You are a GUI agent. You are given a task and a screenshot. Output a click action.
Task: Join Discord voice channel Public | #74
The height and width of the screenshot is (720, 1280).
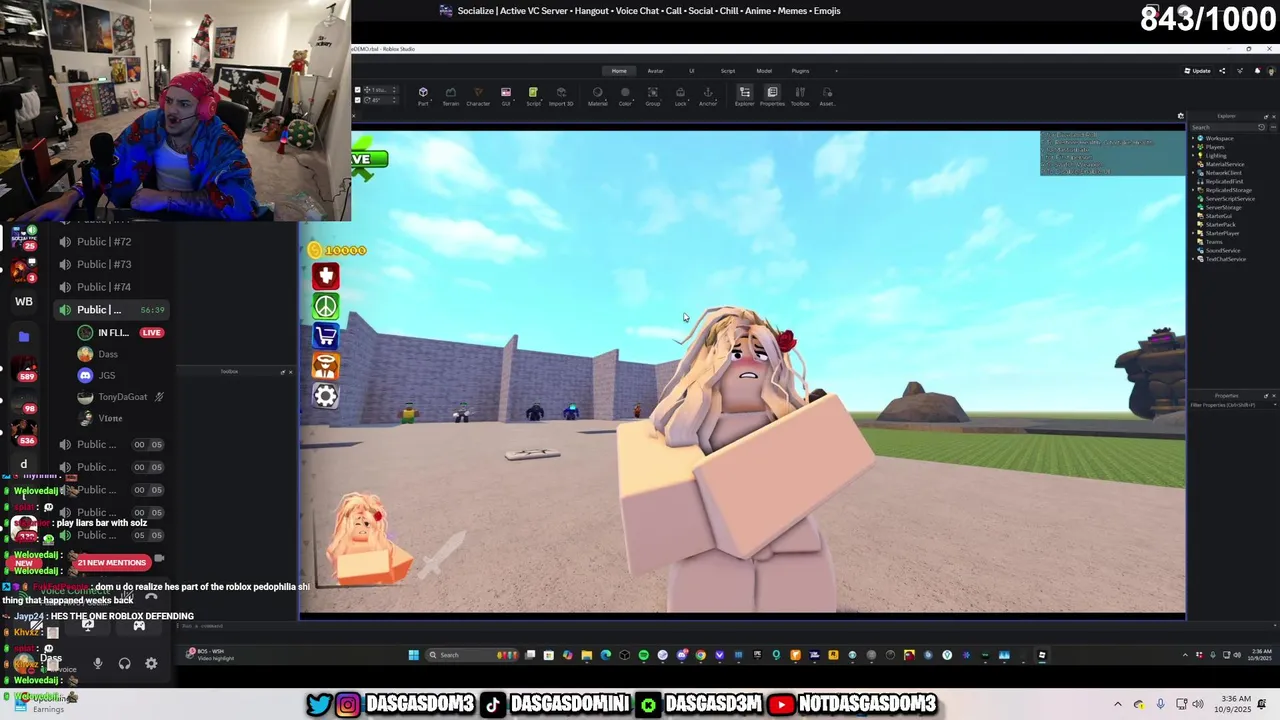(x=105, y=287)
